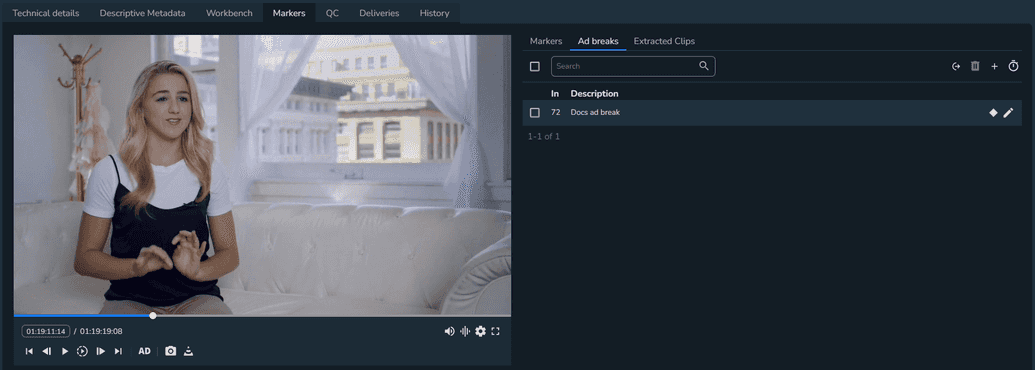
Task: Click the export arrow icon above list
Action: (956, 67)
